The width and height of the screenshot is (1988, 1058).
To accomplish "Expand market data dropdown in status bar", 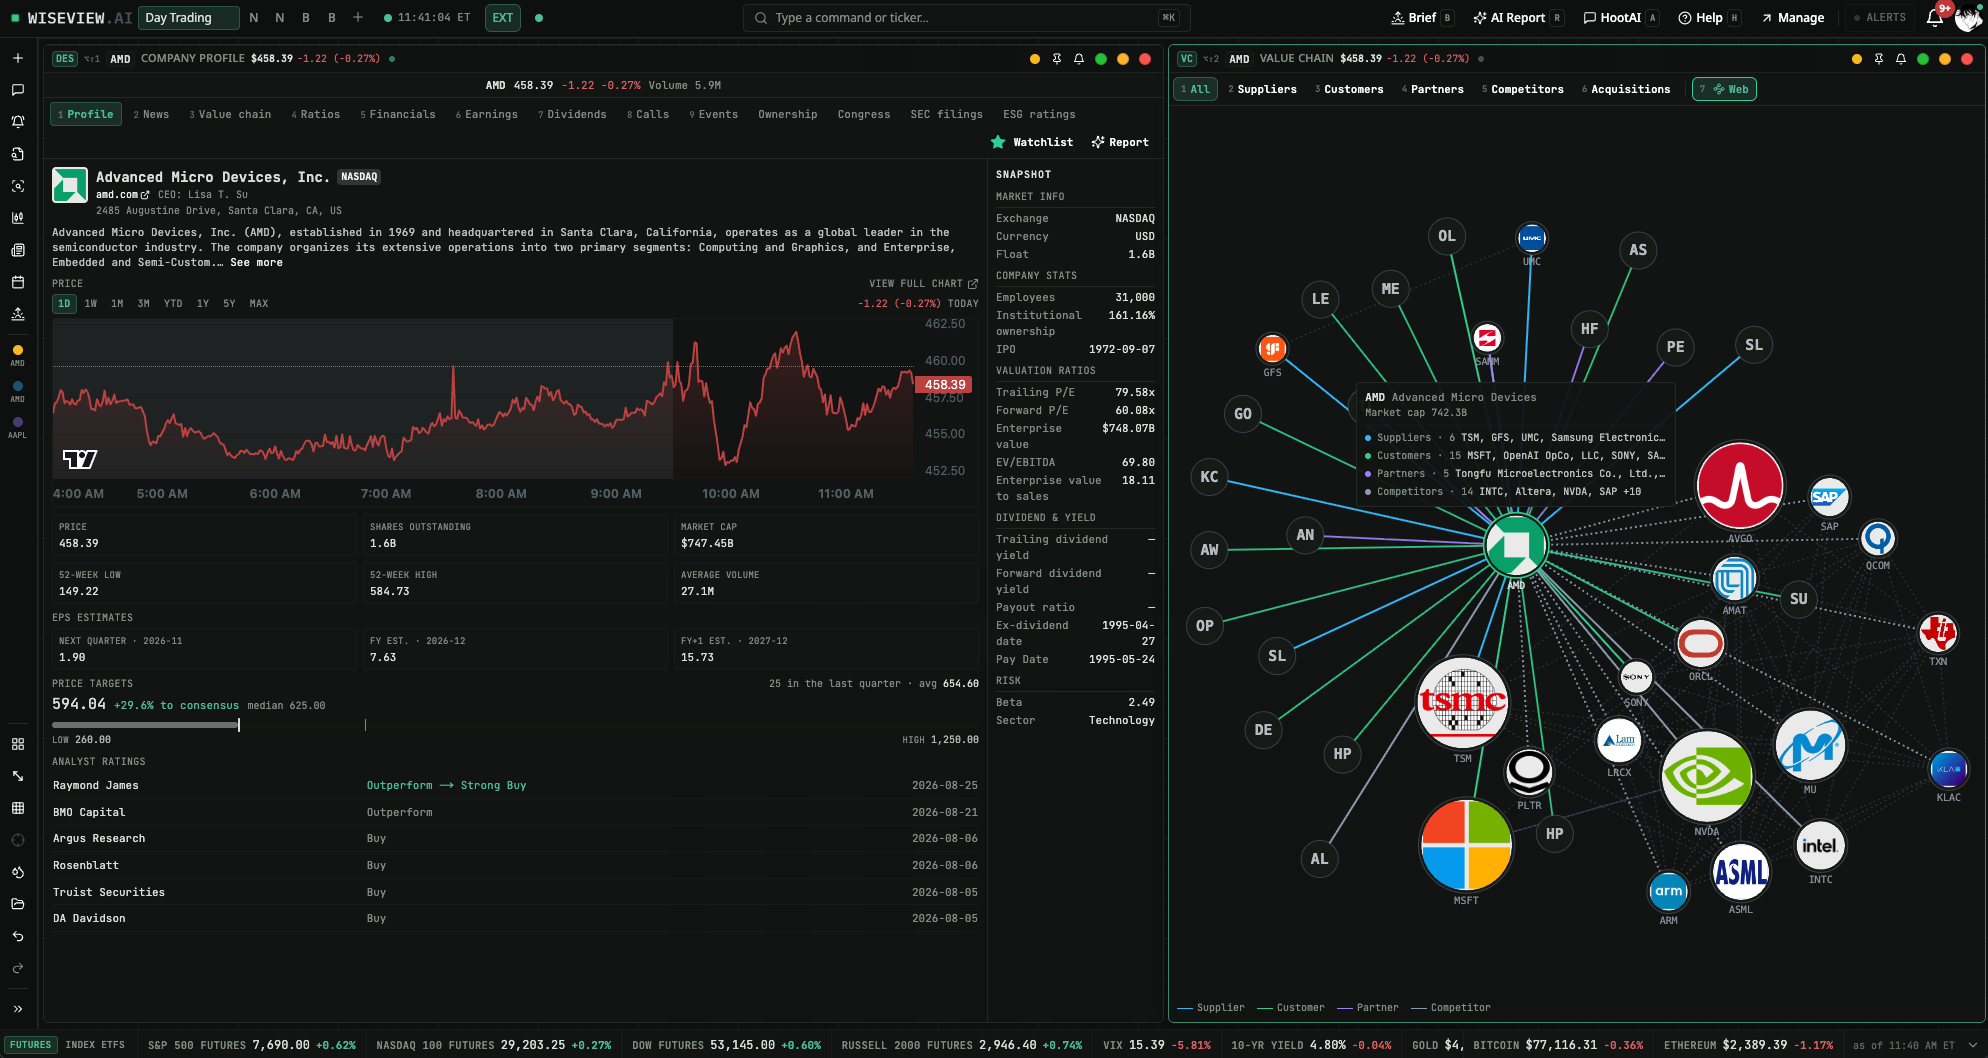I will click(1972, 1045).
